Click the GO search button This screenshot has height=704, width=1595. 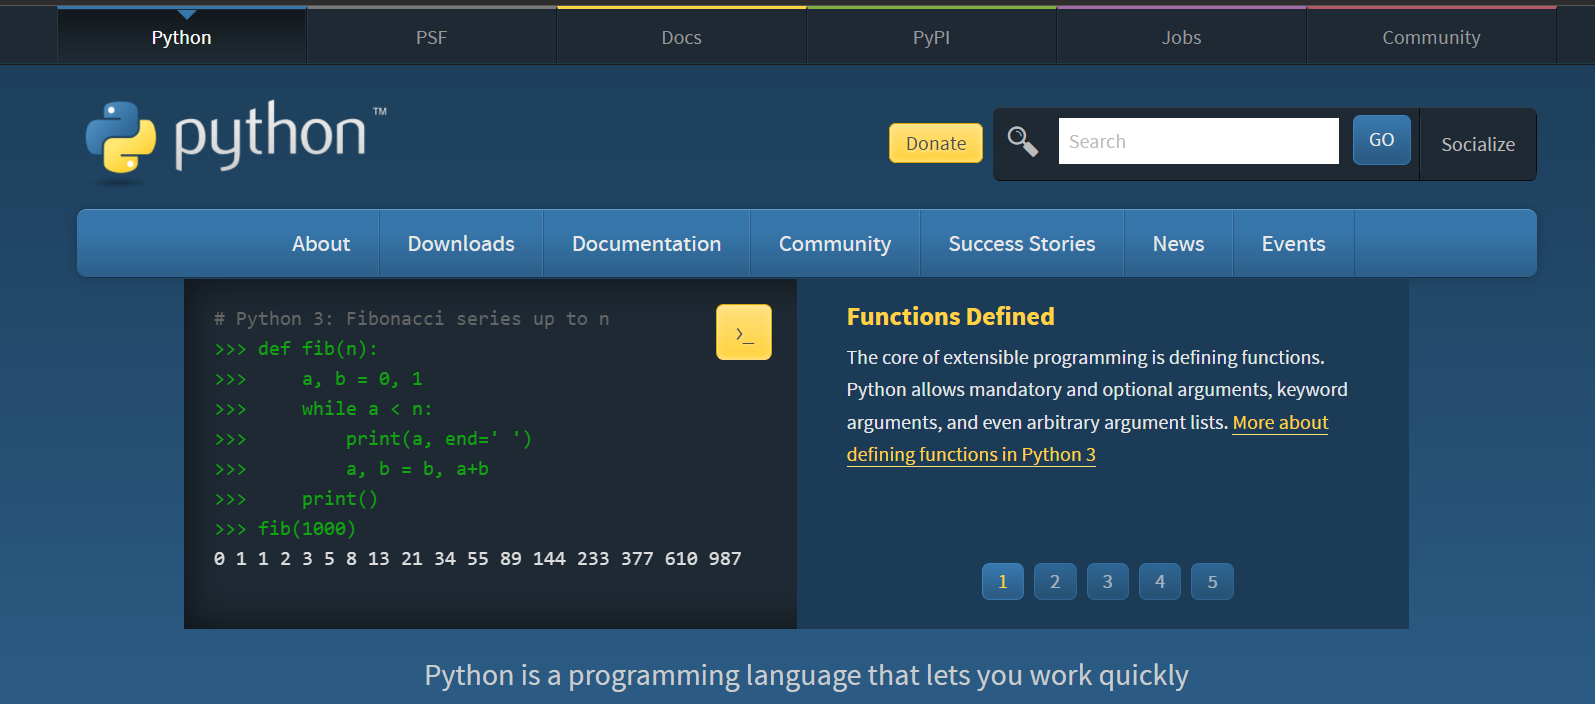(x=1381, y=140)
